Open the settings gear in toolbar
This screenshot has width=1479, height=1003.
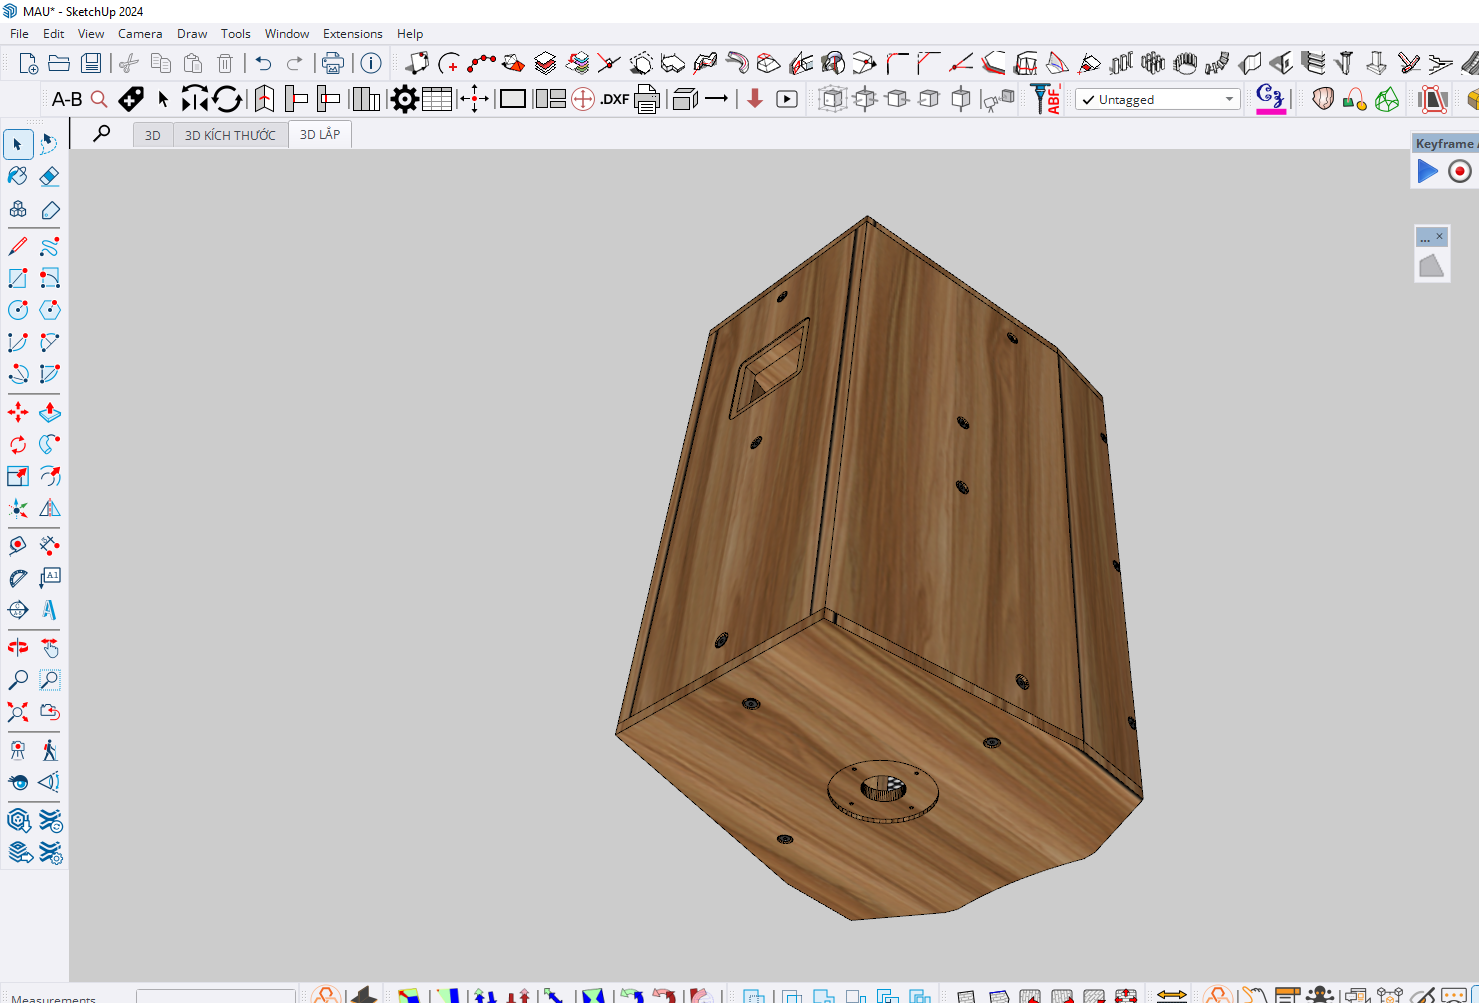pyautogui.click(x=404, y=99)
